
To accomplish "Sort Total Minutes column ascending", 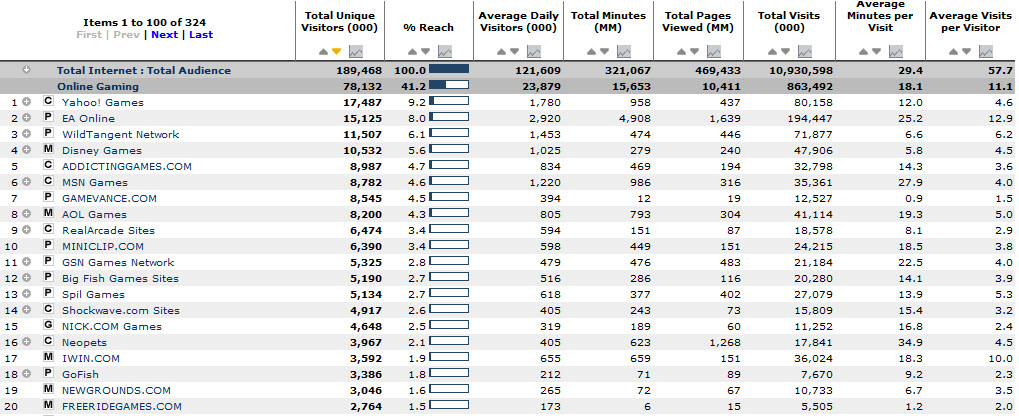I will pyautogui.click(x=591, y=51).
